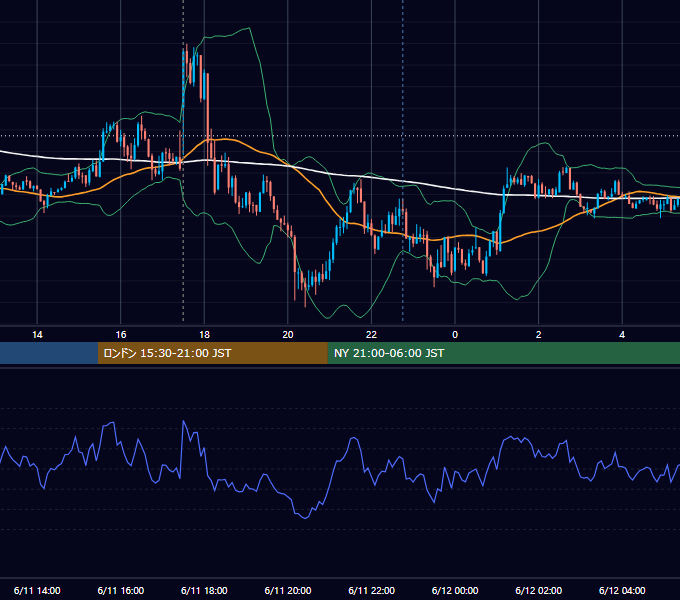Click the 6/12 00:00 time label
Screen dimensions: 680x600
(x=455, y=590)
